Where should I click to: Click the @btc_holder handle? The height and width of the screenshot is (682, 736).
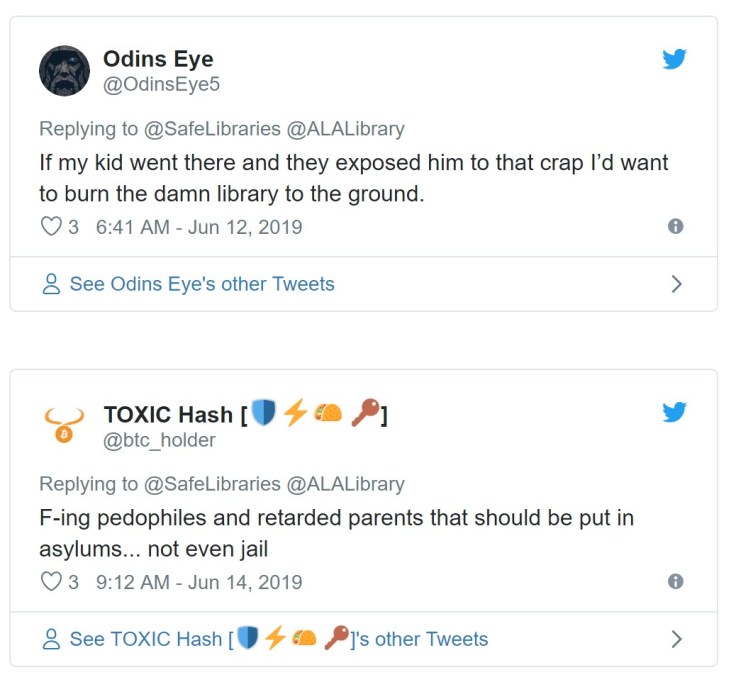[160, 439]
